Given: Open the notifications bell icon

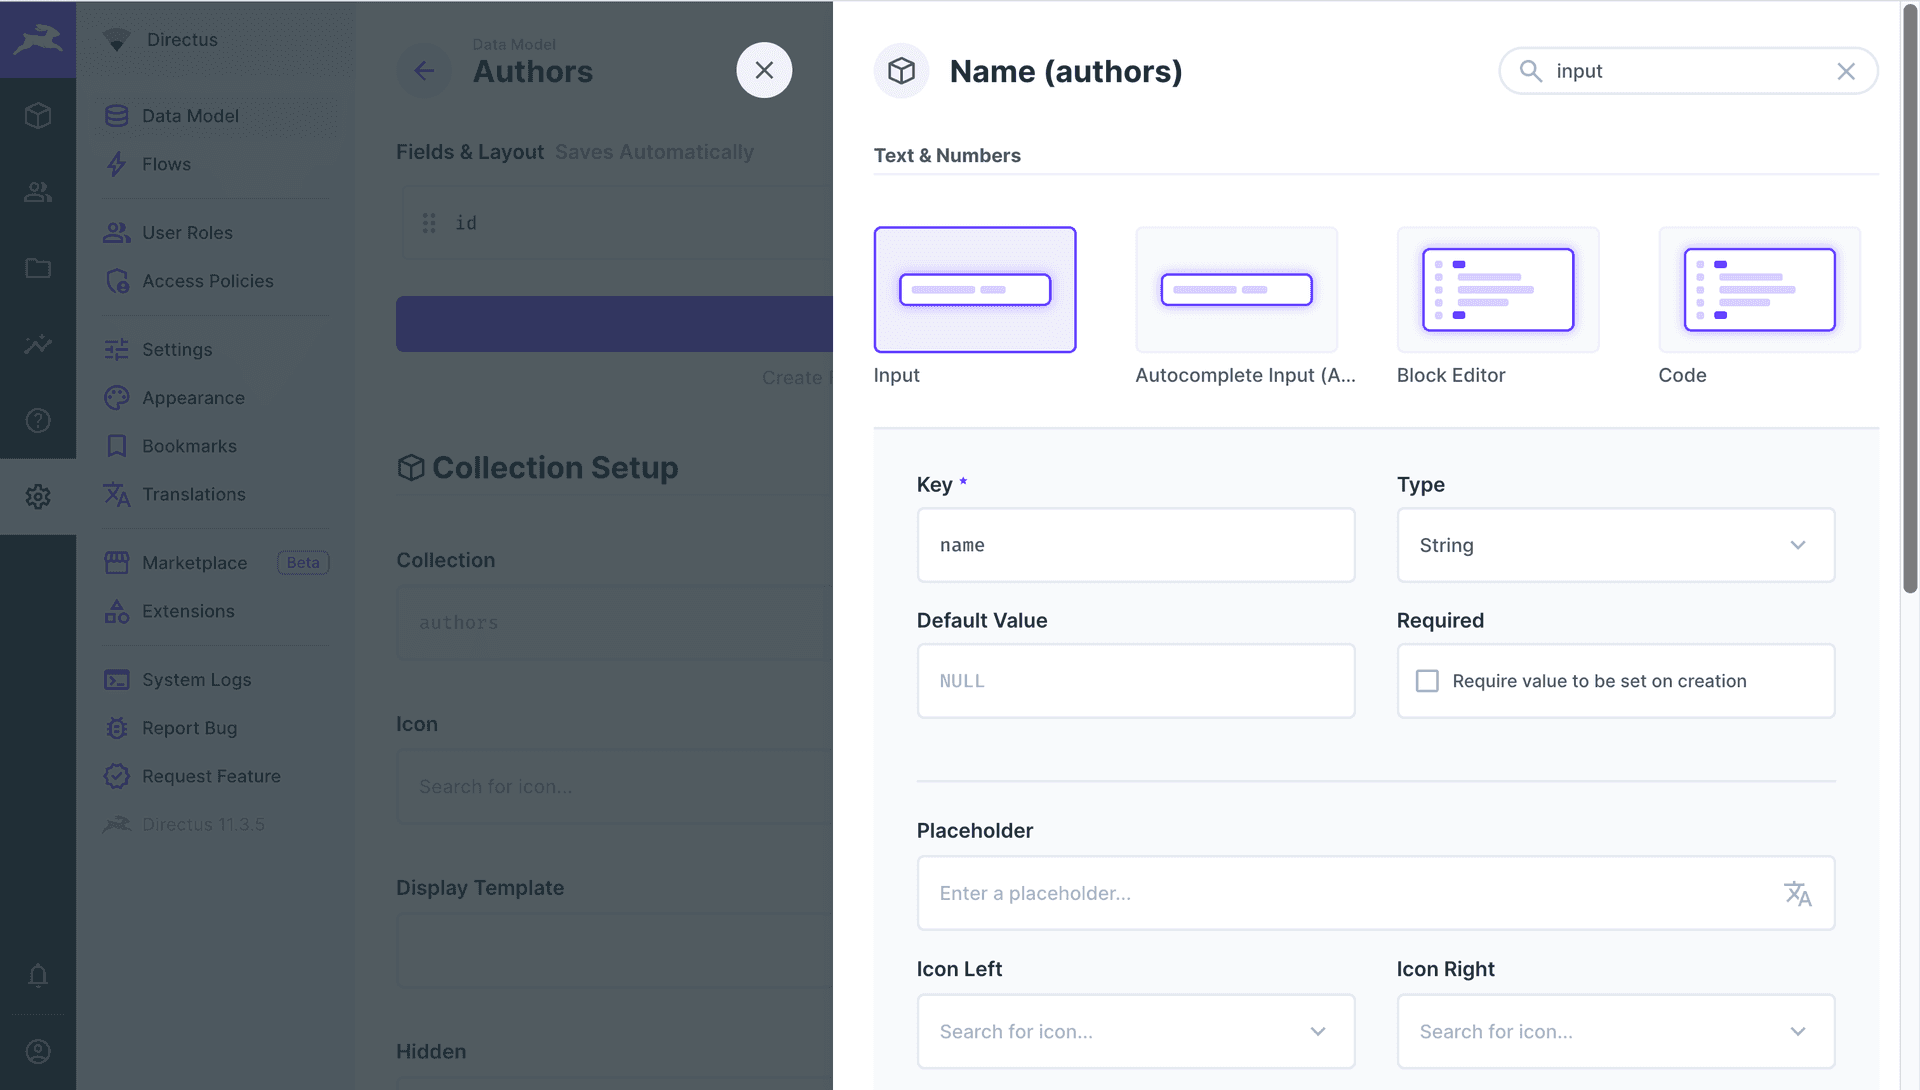Looking at the screenshot, I should click(x=38, y=975).
